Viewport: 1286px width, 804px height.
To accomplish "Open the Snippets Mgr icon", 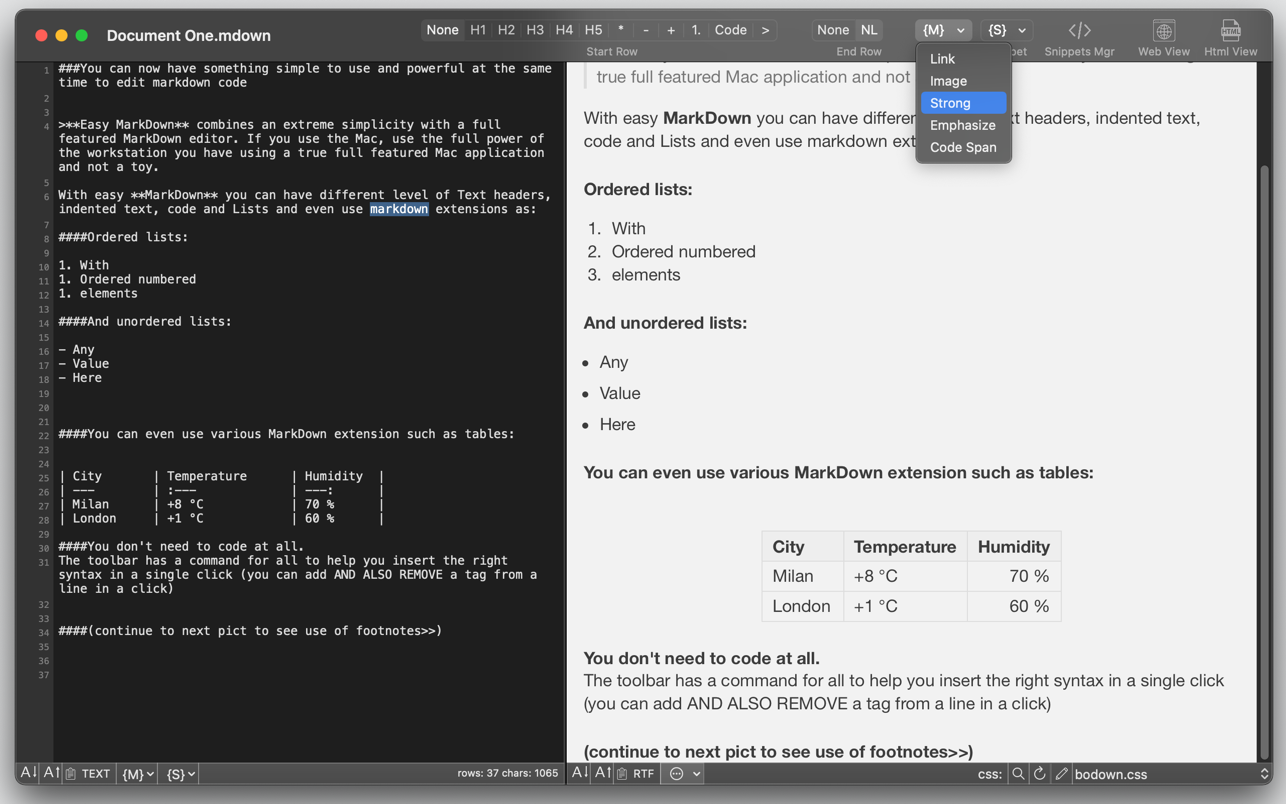I will click(1079, 31).
